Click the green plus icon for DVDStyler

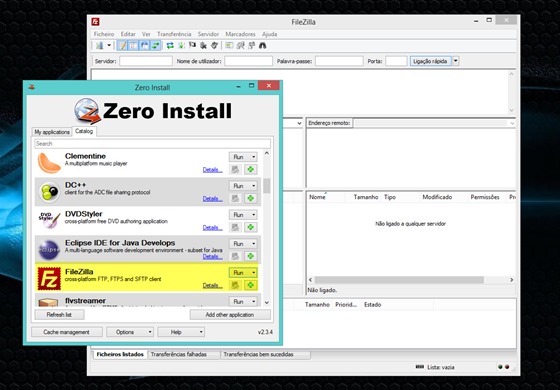[x=251, y=227]
